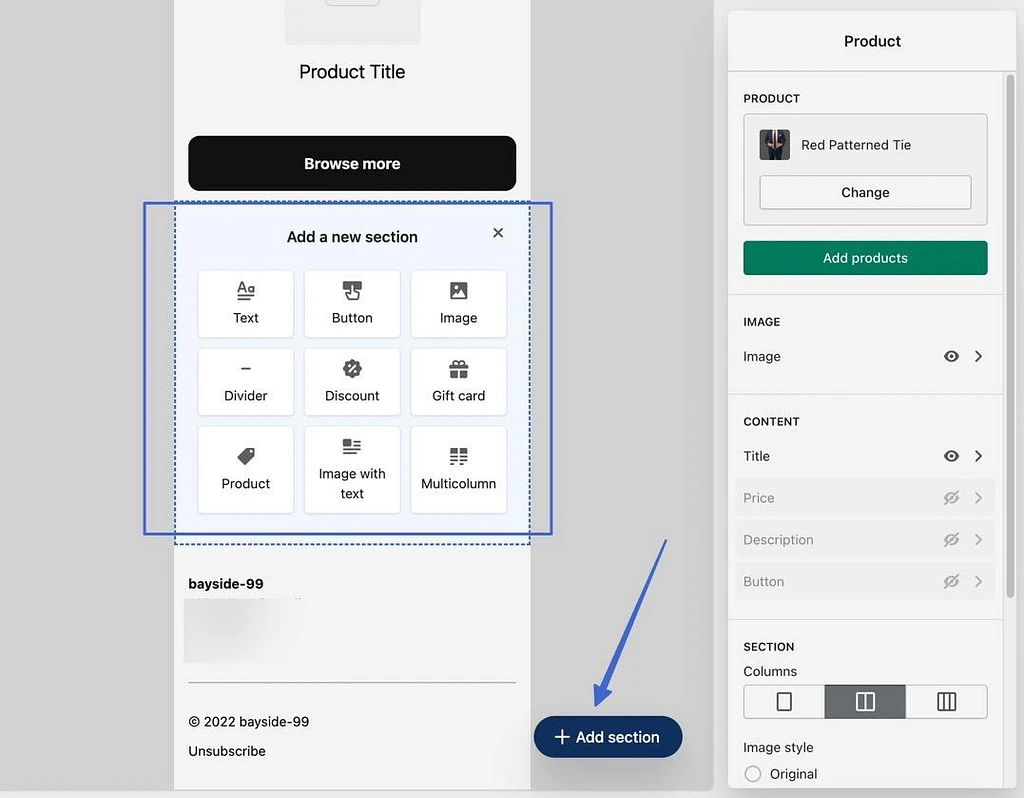Click the Add a new section heading
The width and height of the screenshot is (1024, 798).
[x=352, y=237]
